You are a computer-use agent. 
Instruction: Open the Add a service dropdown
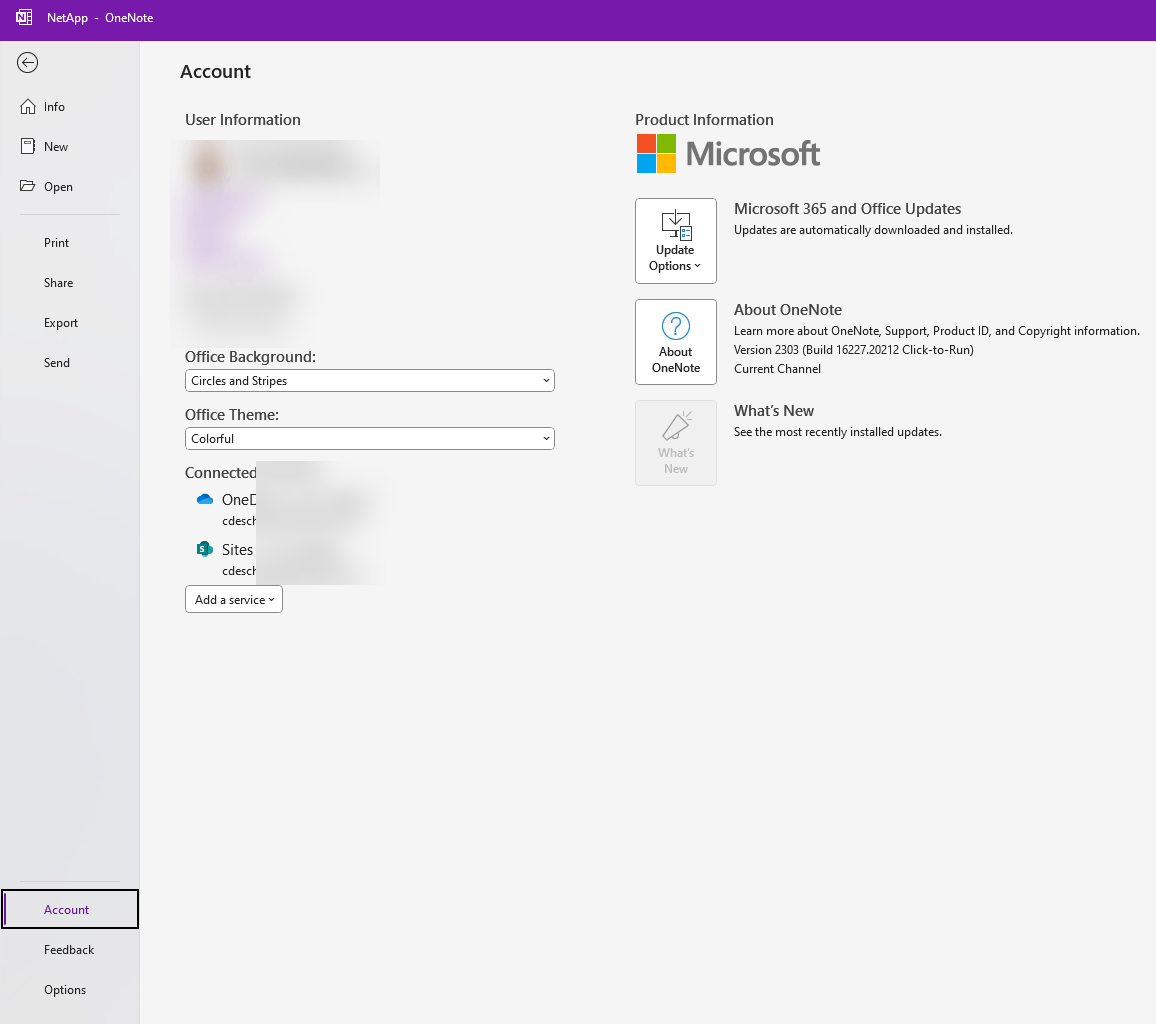click(x=234, y=599)
